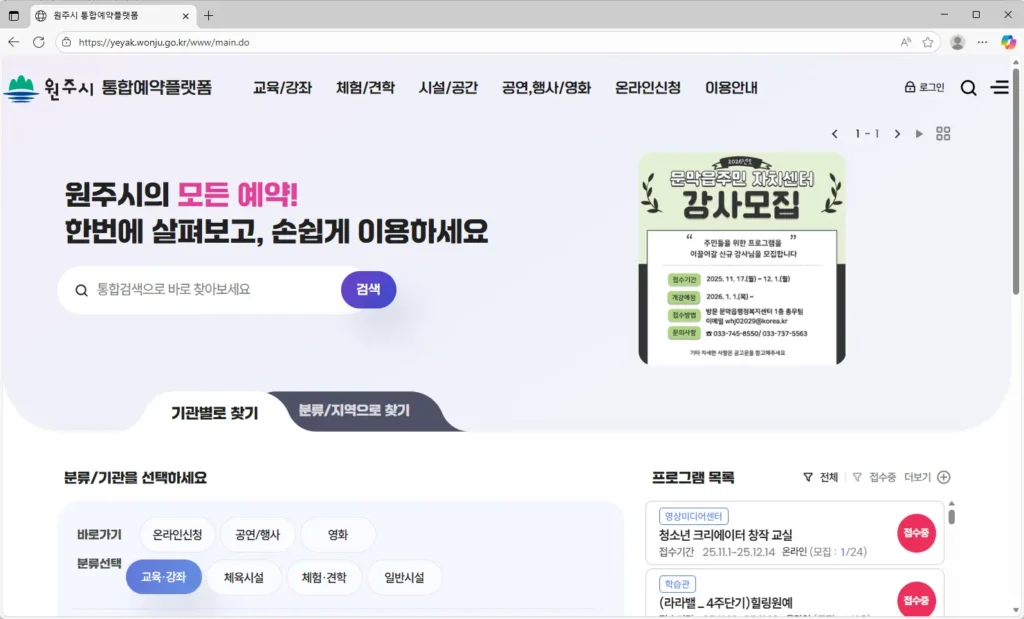
Task: Refresh the page using the reload icon
Action: tap(37, 42)
